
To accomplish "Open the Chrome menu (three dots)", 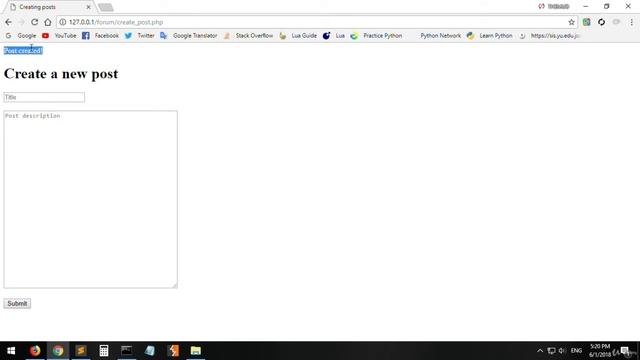I will [x=631, y=22].
